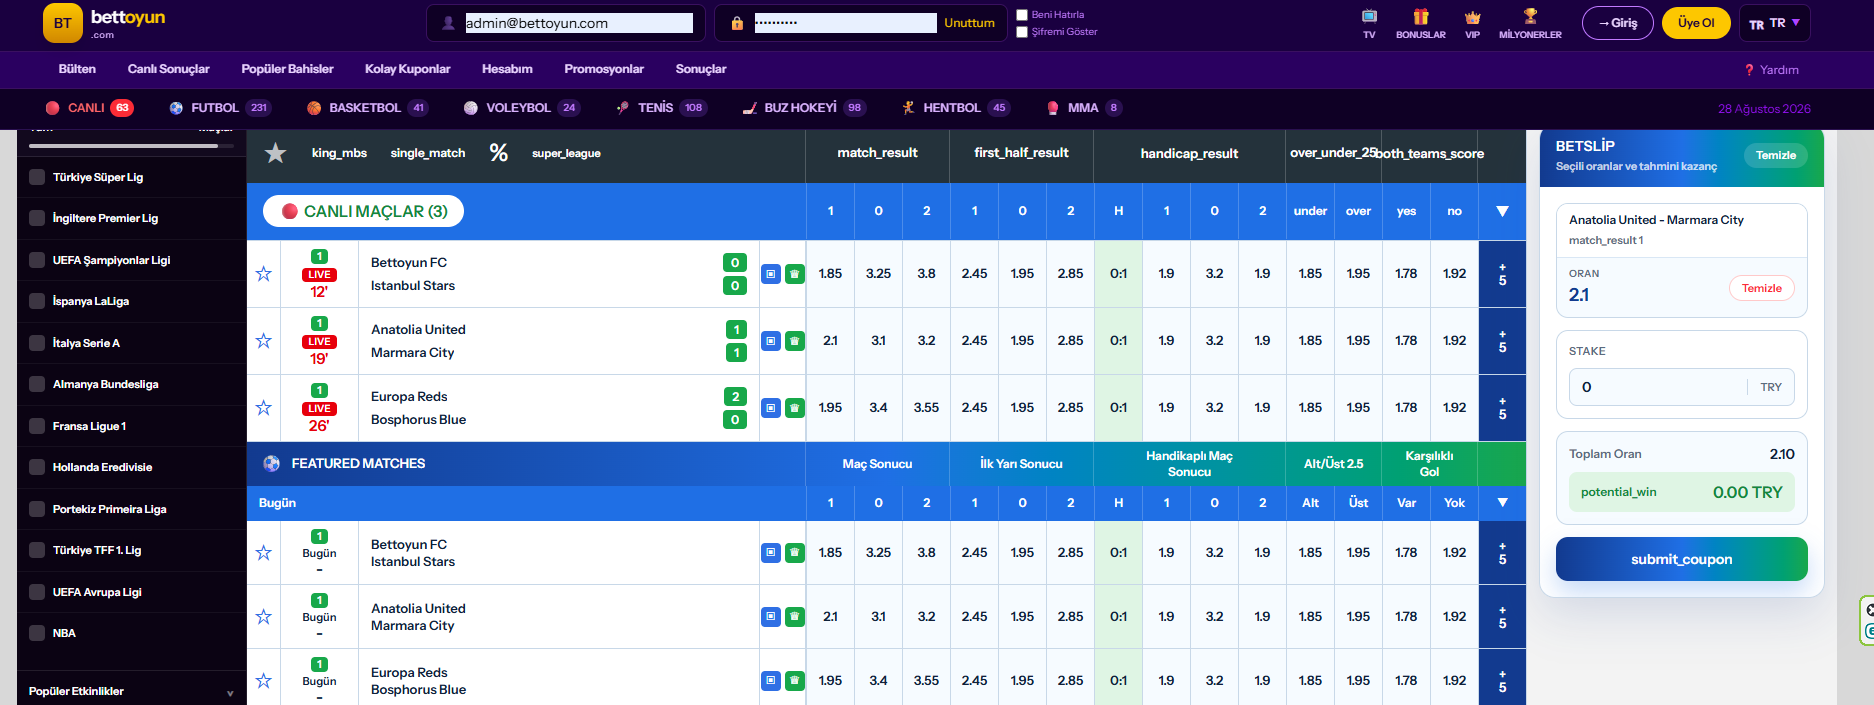Select the CANLI live tab
Viewport: 1874px width, 705px height.
[x=89, y=108]
